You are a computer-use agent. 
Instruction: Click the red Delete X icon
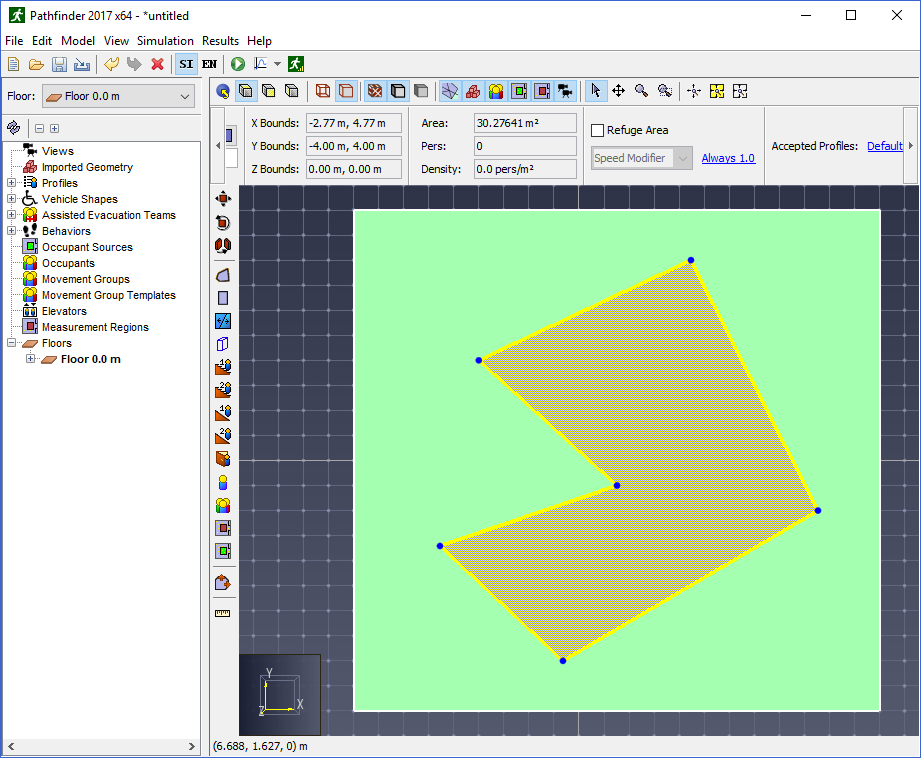157,64
